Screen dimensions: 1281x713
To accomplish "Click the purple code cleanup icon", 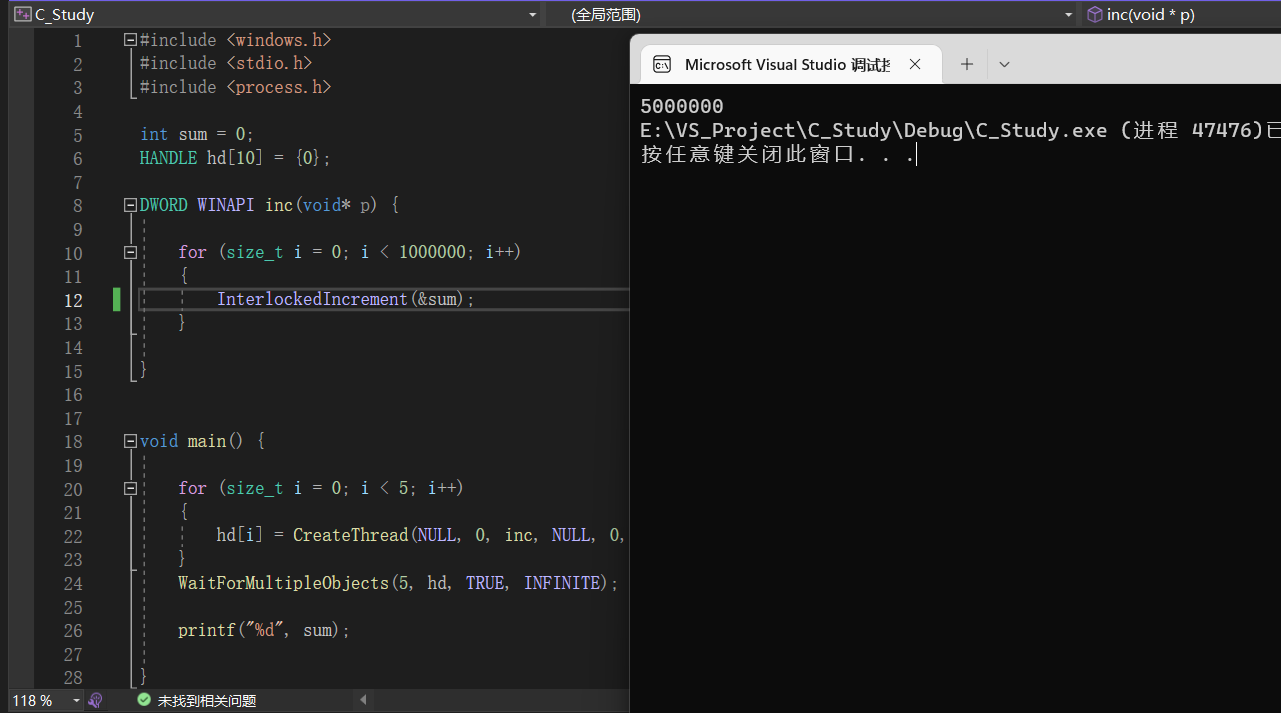I will [x=96, y=701].
